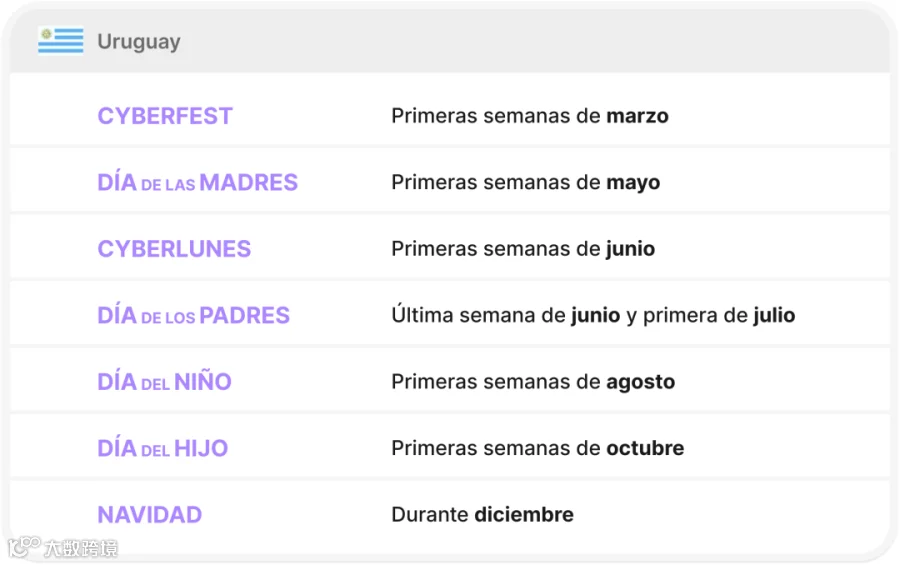
Task: Select the CYBERLUNES event name
Action: [x=174, y=249]
